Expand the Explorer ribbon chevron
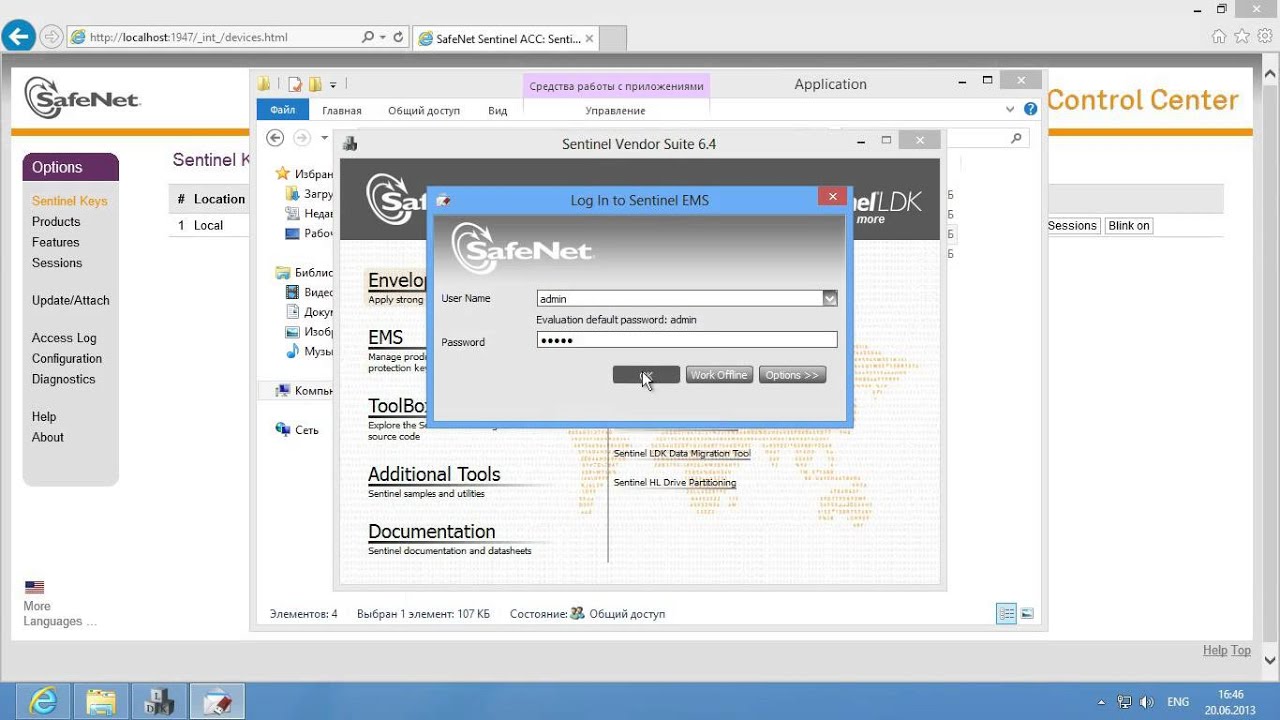Screen dimensions: 1280x720 point(1010,109)
